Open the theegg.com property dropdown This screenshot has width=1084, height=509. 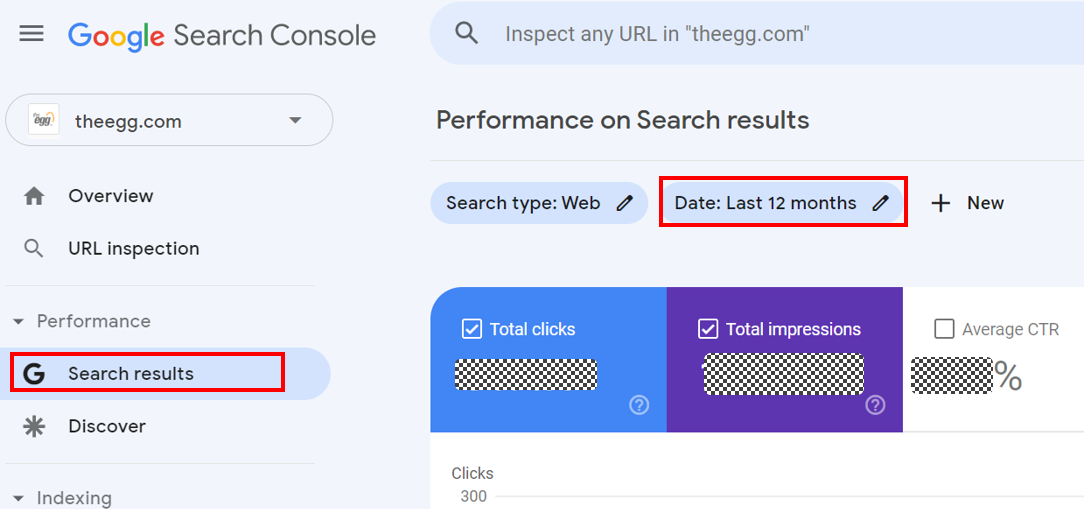[295, 121]
